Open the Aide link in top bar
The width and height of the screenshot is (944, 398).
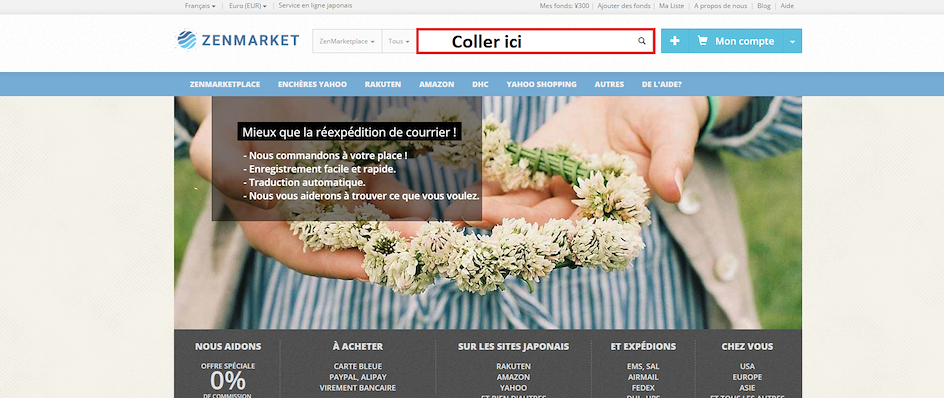[x=787, y=6]
